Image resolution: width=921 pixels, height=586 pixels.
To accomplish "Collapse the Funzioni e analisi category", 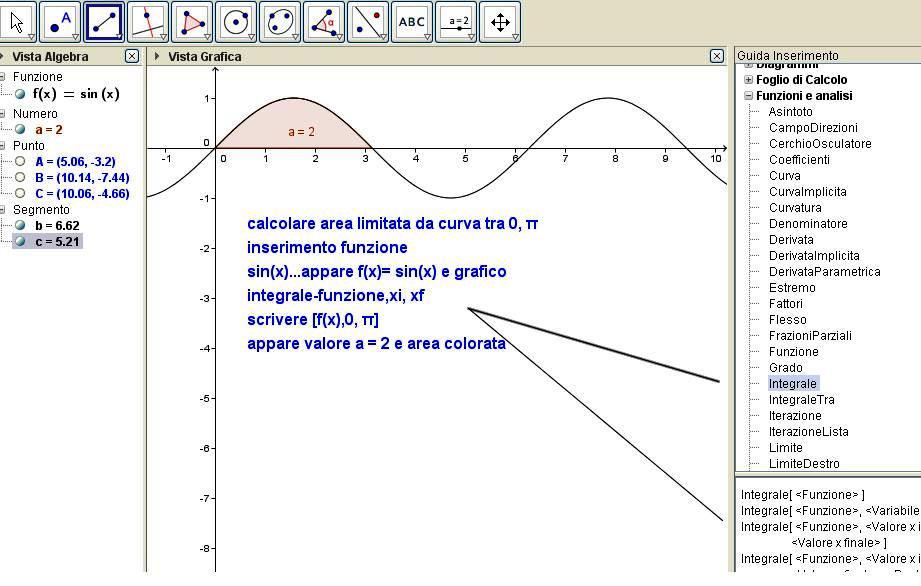I will click(748, 95).
